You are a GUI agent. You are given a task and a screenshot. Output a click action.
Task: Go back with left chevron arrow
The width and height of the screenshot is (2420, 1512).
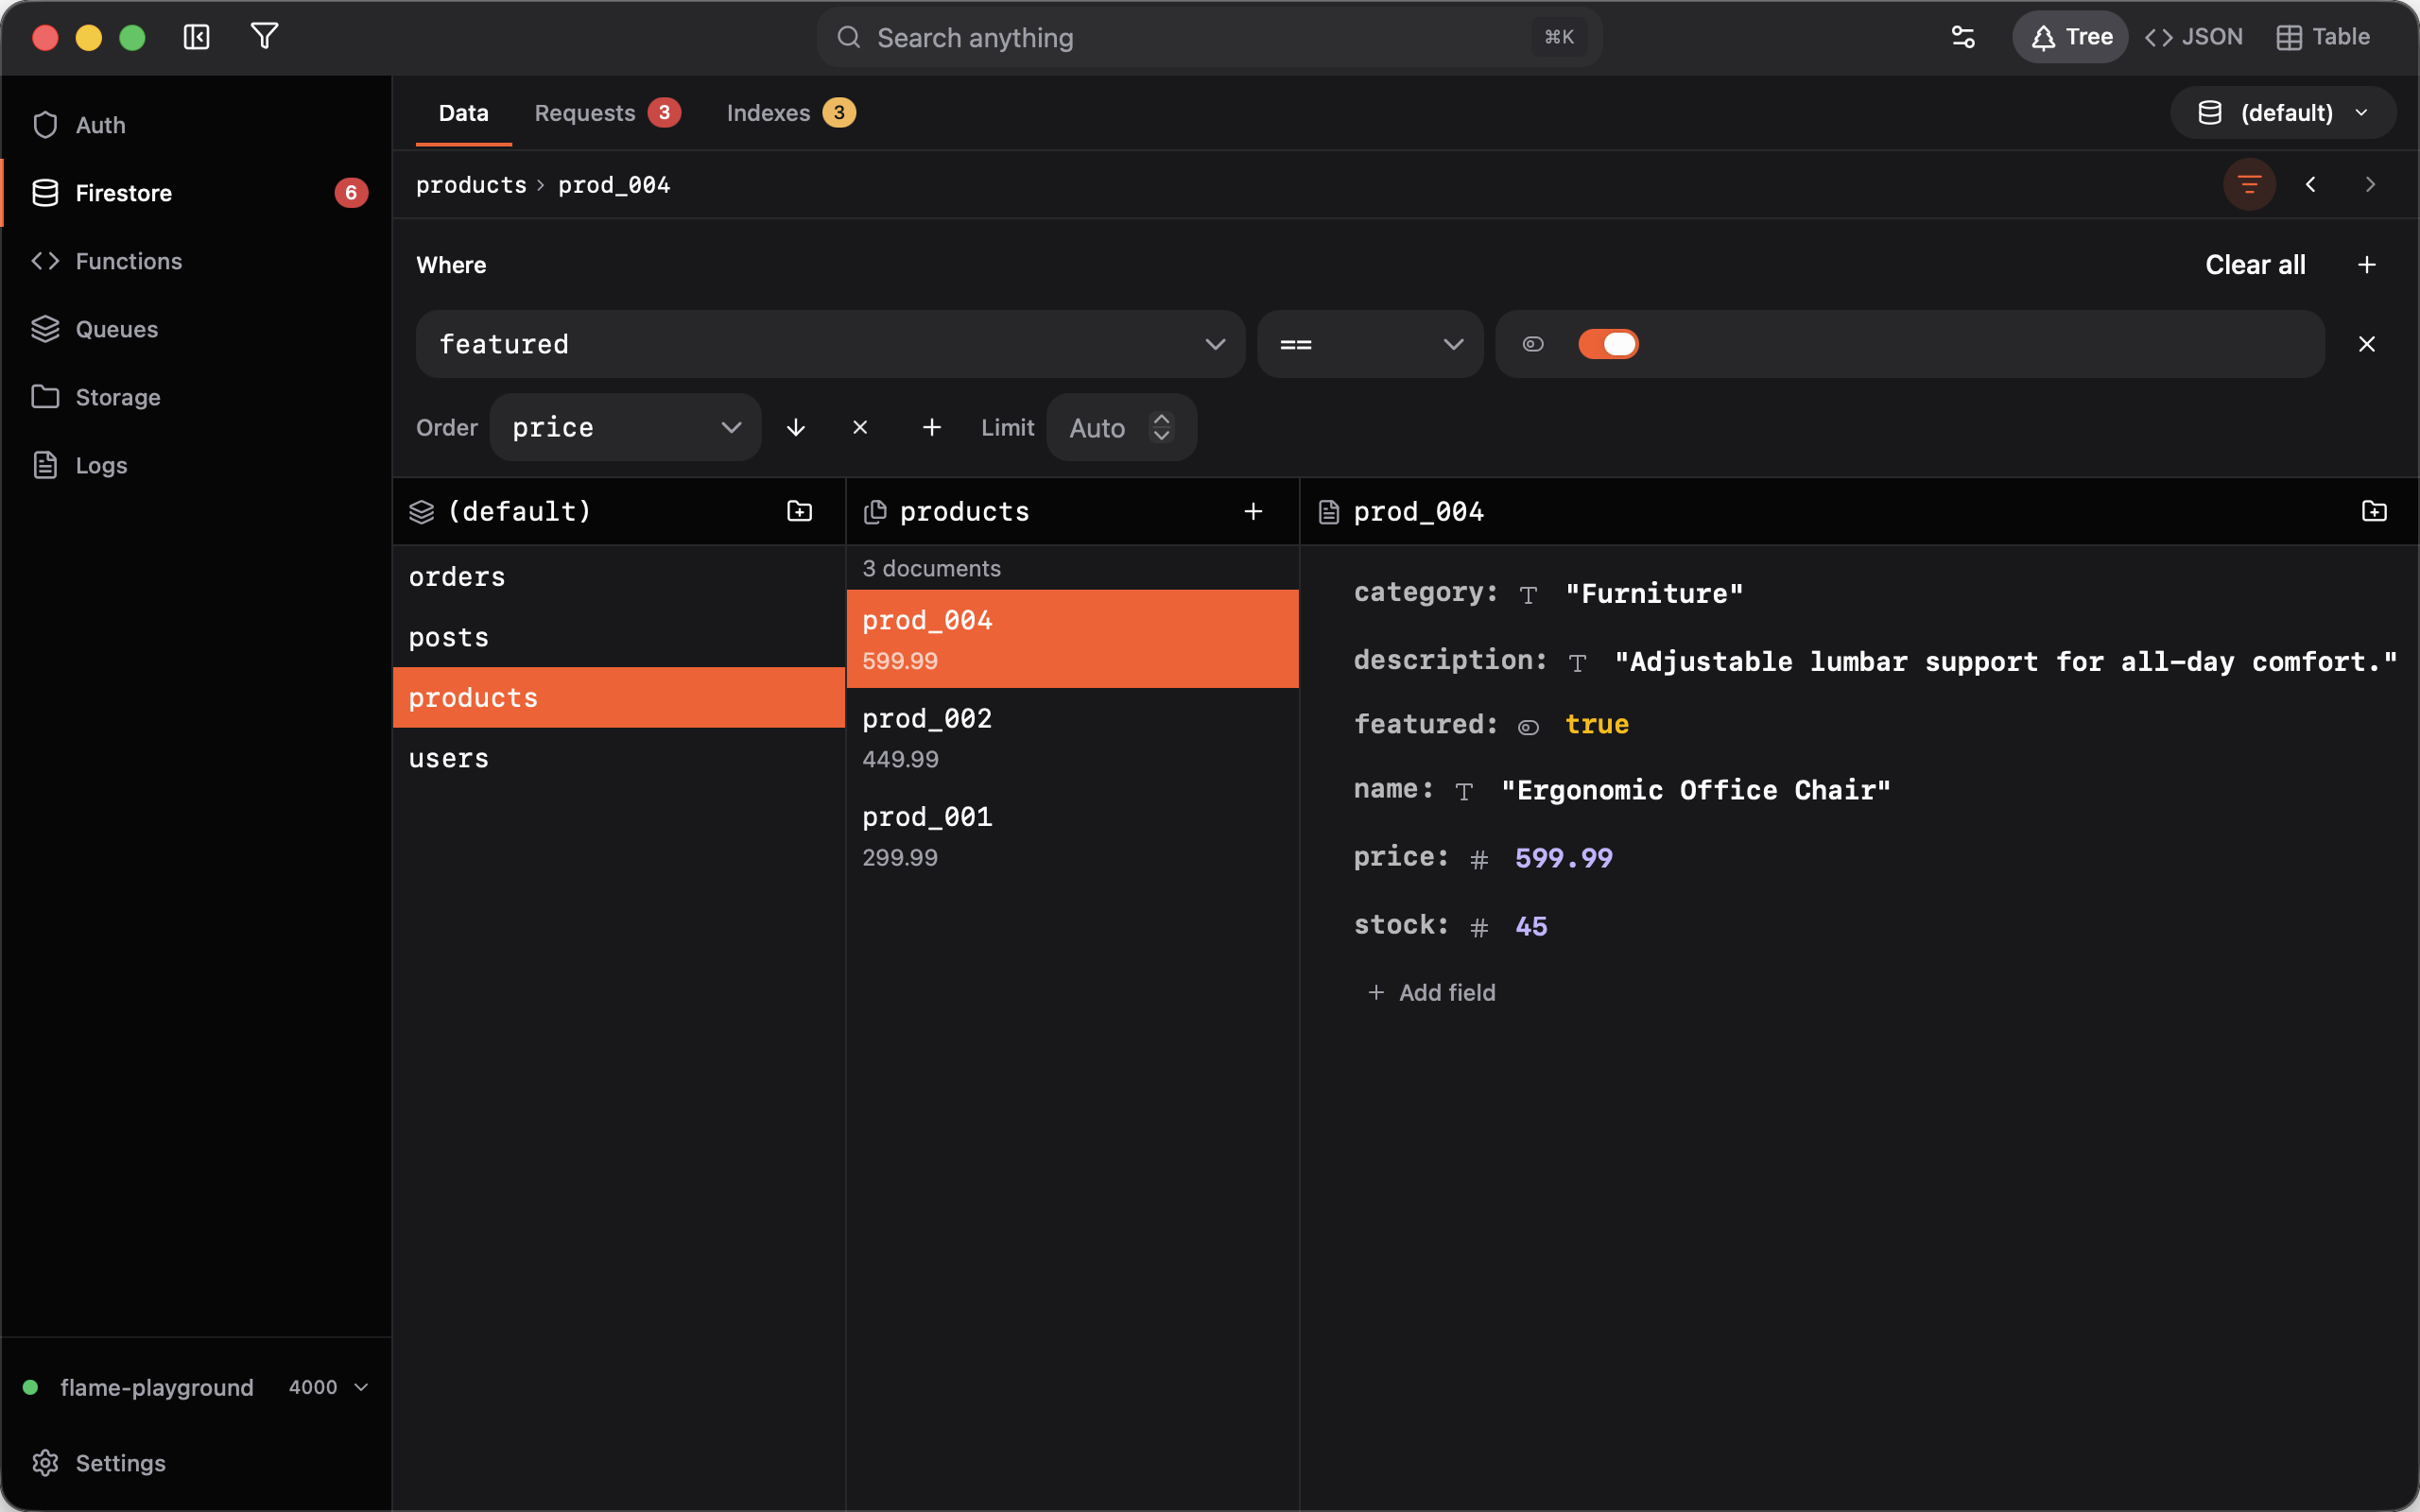click(x=2310, y=184)
